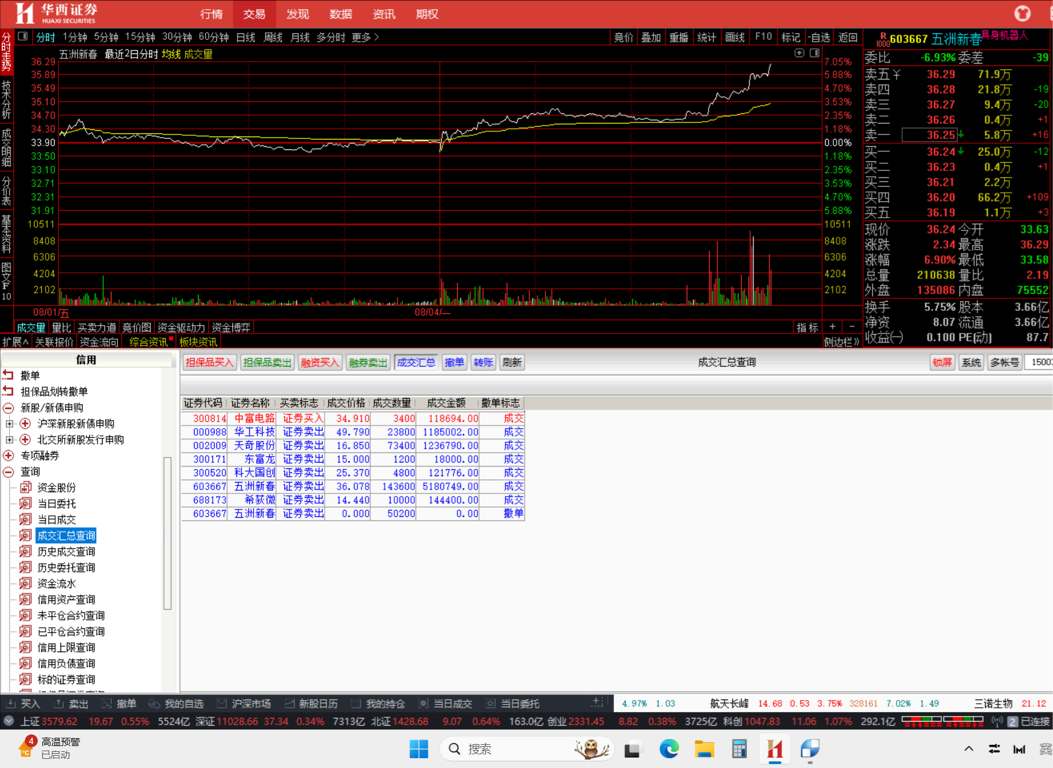Click the sidebar vertical scrollbar
Viewport: 1053px width, 768px height.
(167, 533)
